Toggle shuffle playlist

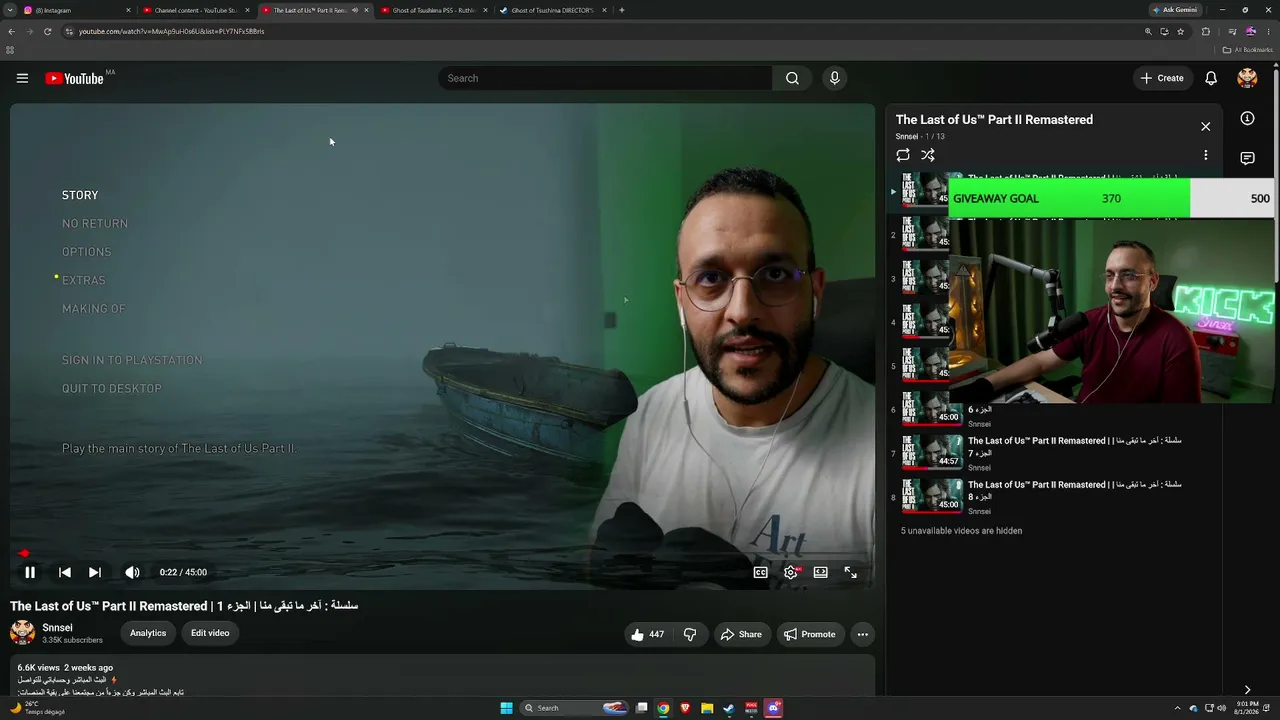[928, 155]
